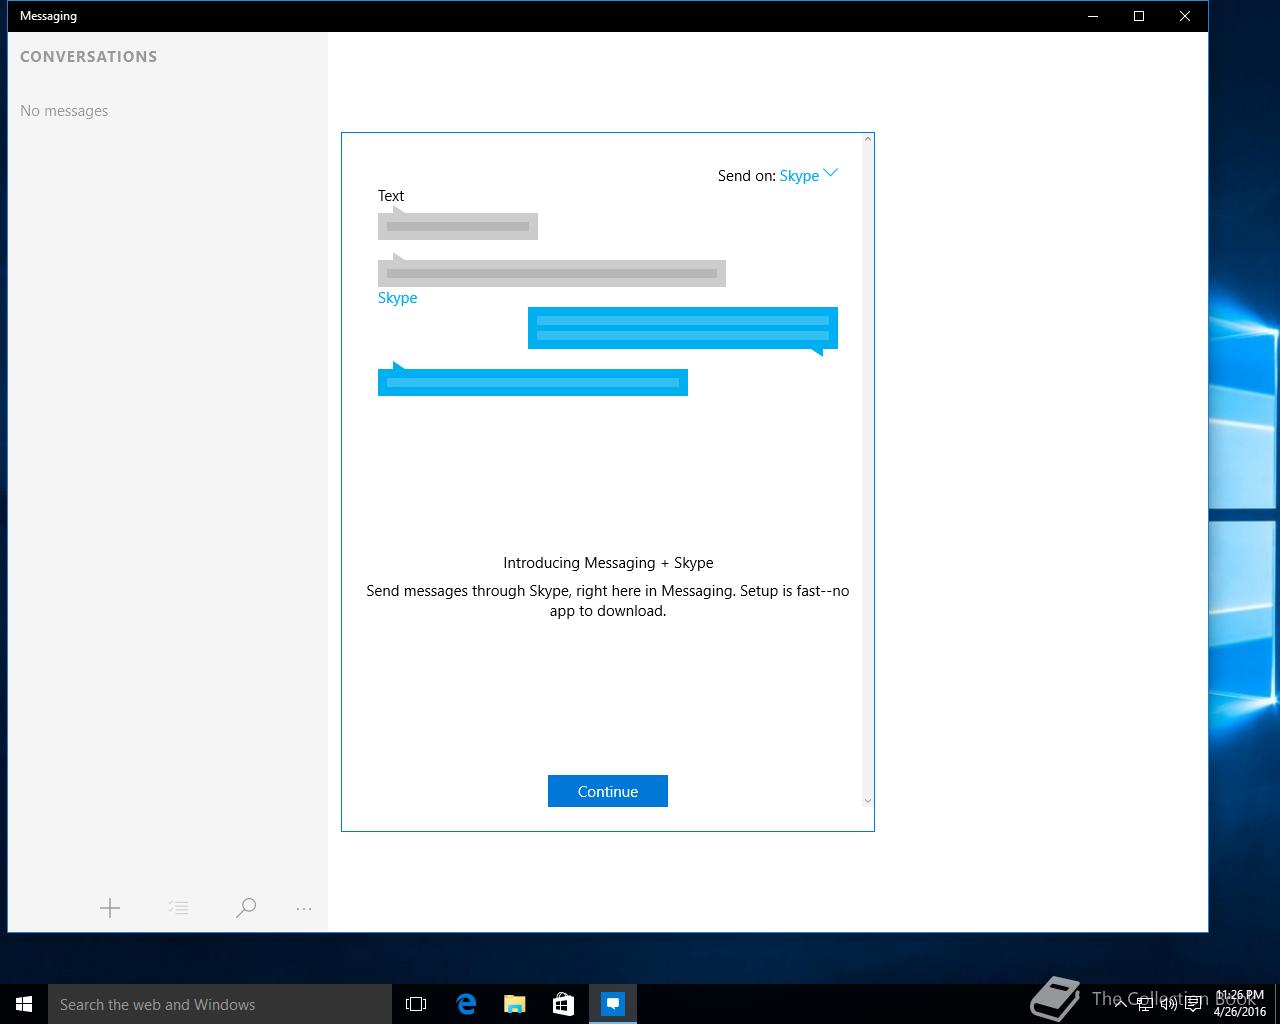Close the Messaging window
1280x1024 pixels.
(x=1185, y=16)
